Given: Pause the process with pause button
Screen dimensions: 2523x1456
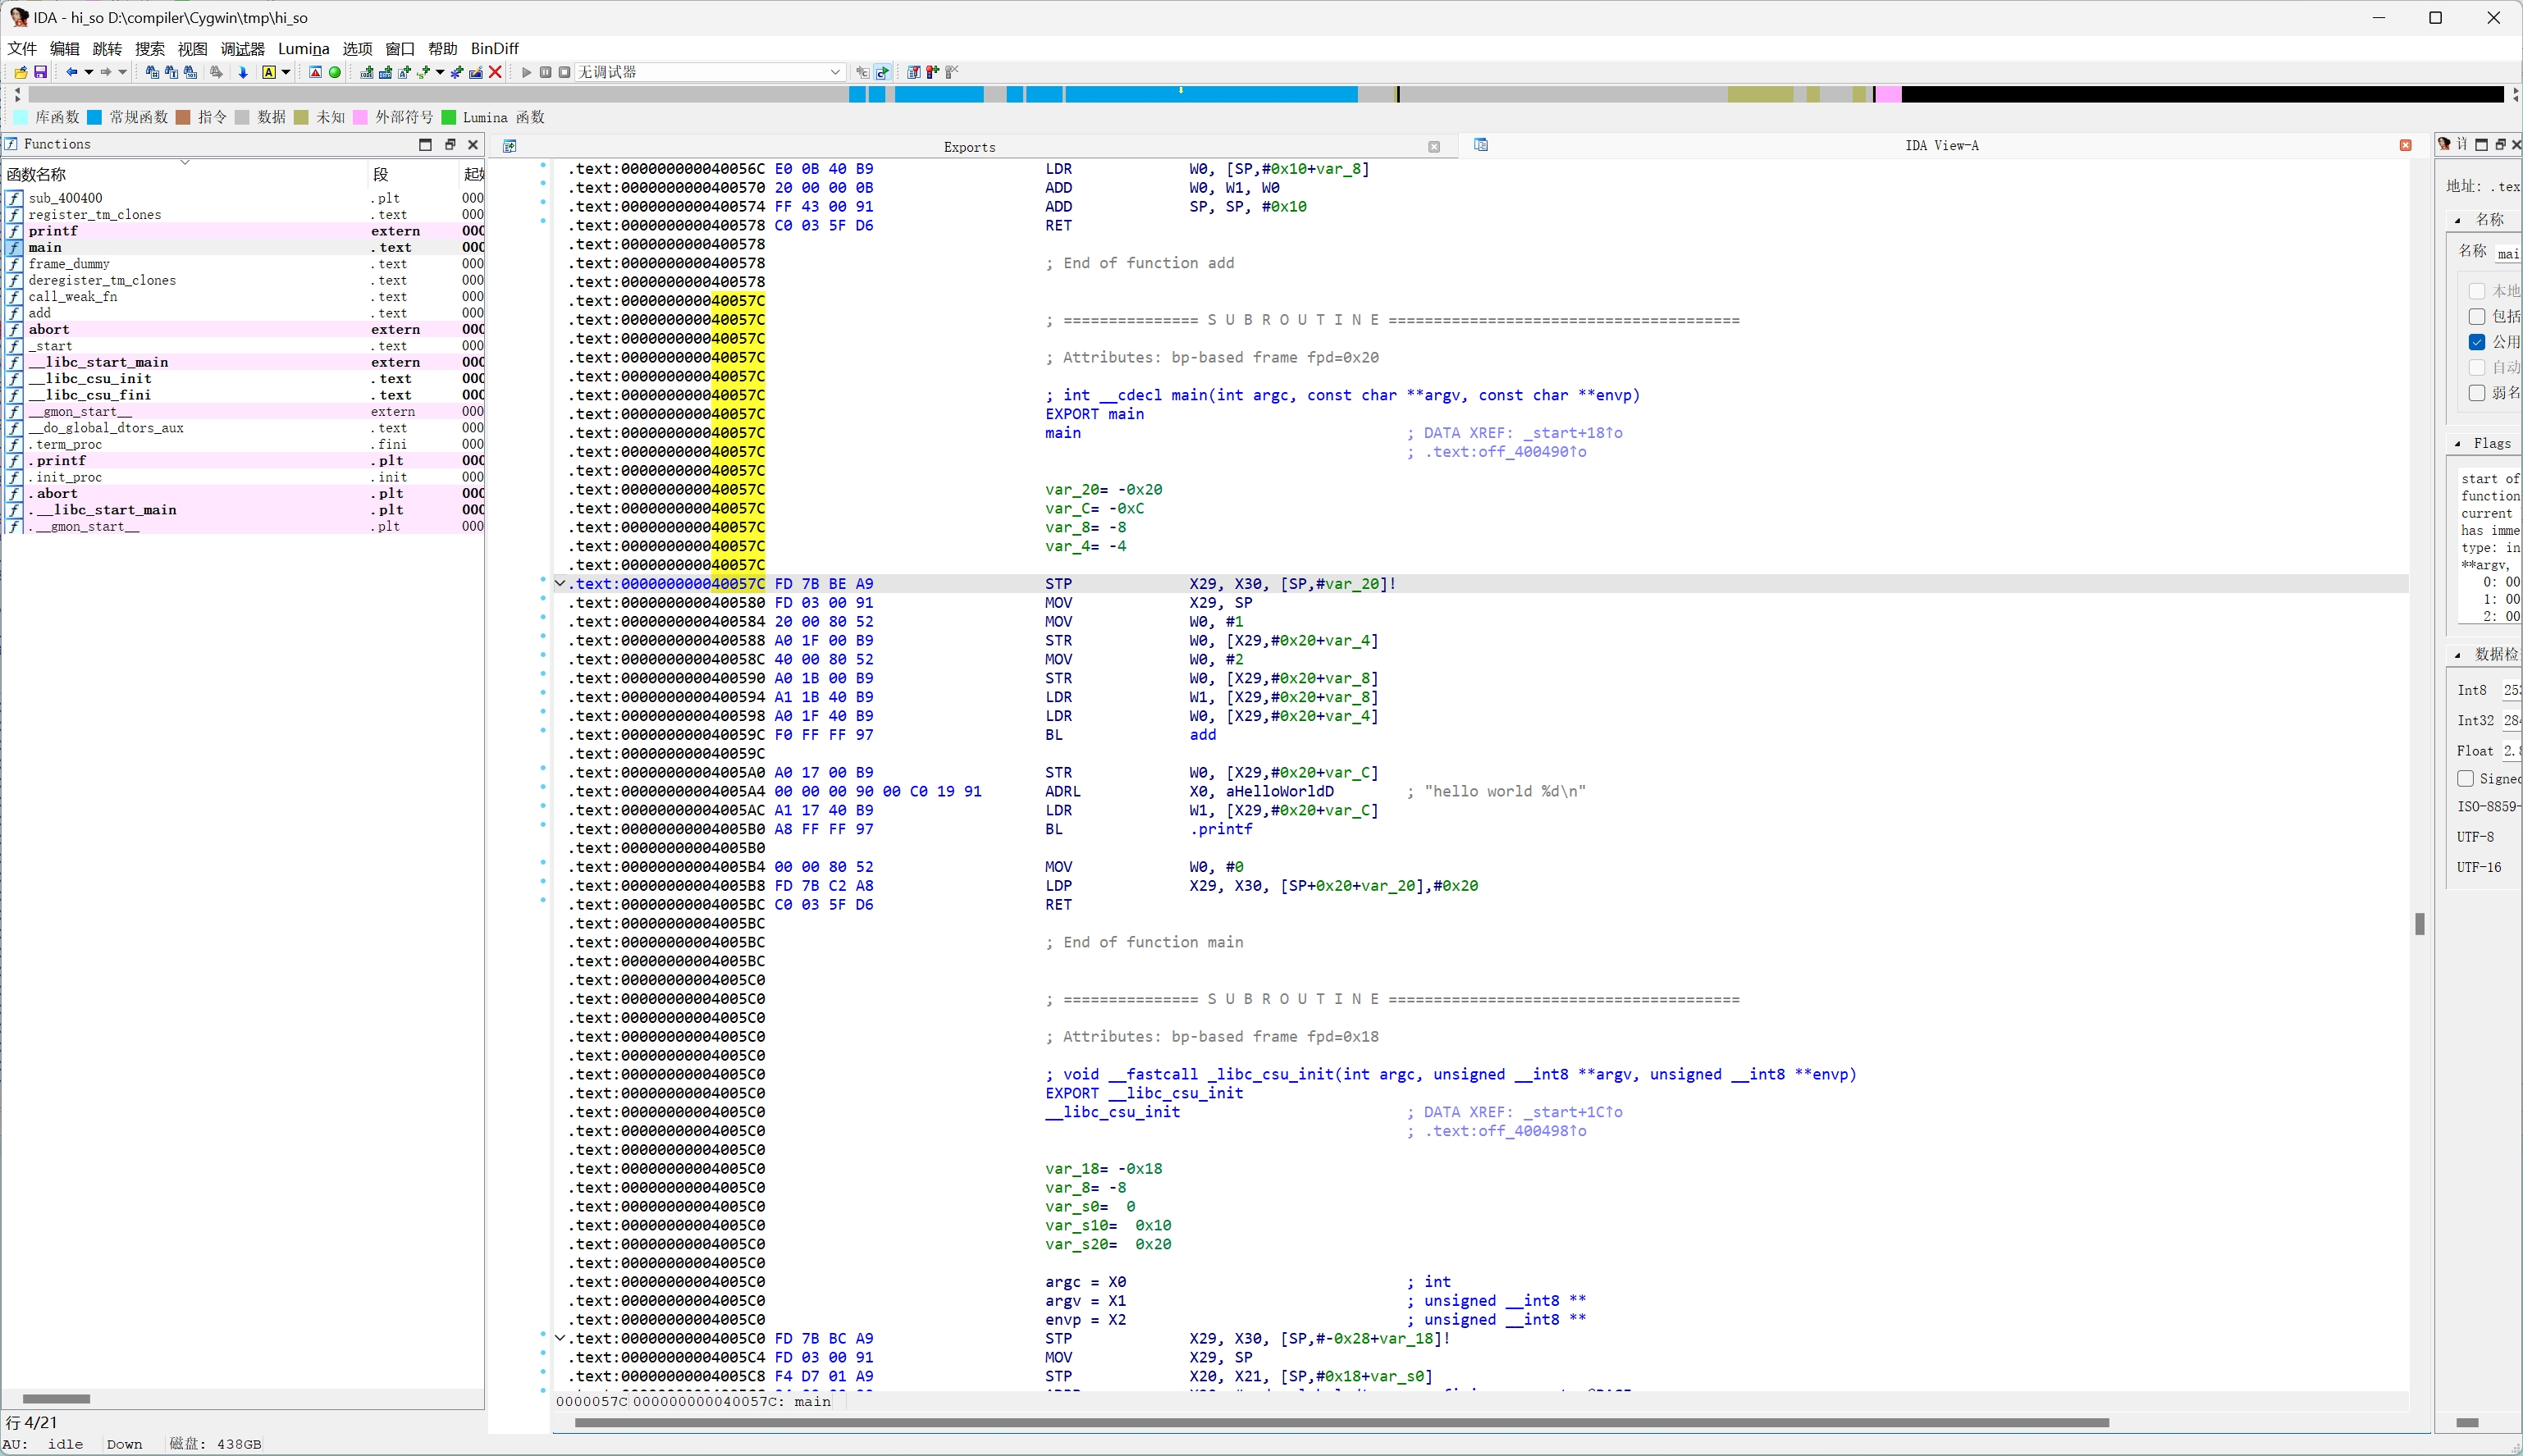Looking at the screenshot, I should (x=545, y=72).
